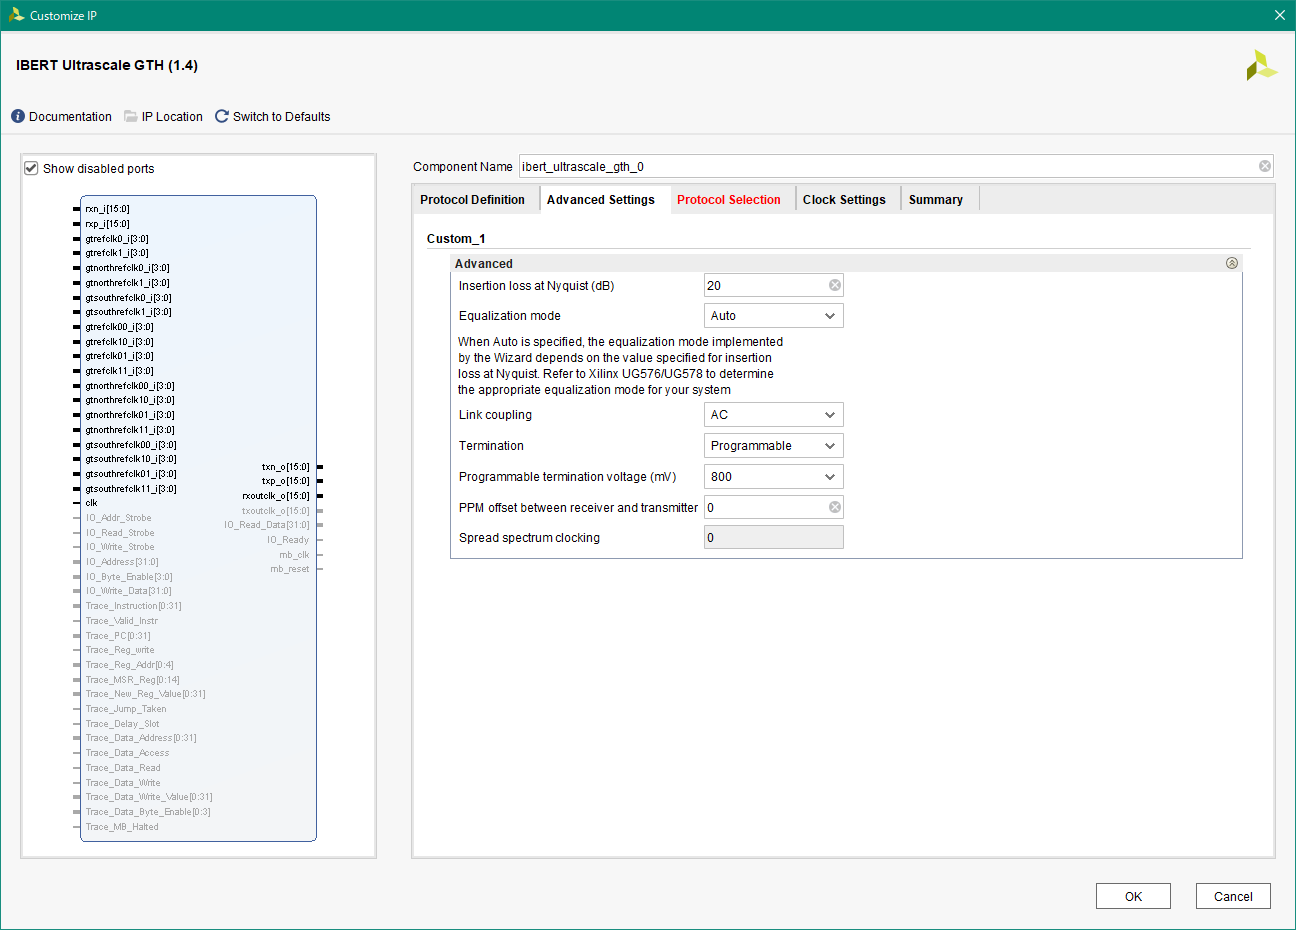Screen dimensions: 1296x930
Task: Click the Cancel button
Action: click(1233, 896)
